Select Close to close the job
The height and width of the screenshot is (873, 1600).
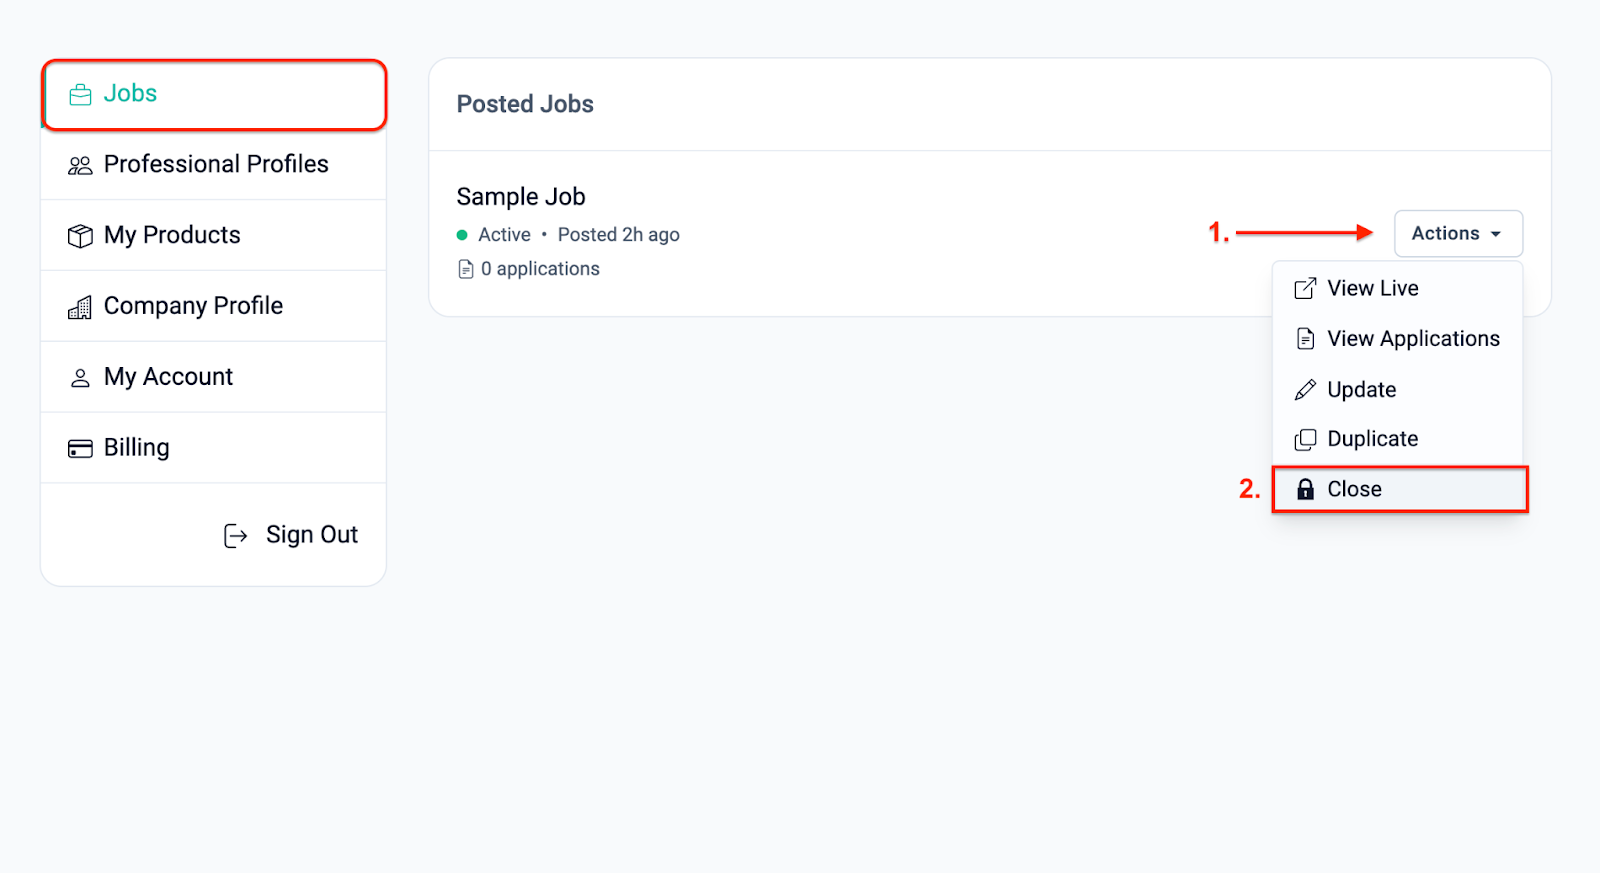click(1400, 489)
